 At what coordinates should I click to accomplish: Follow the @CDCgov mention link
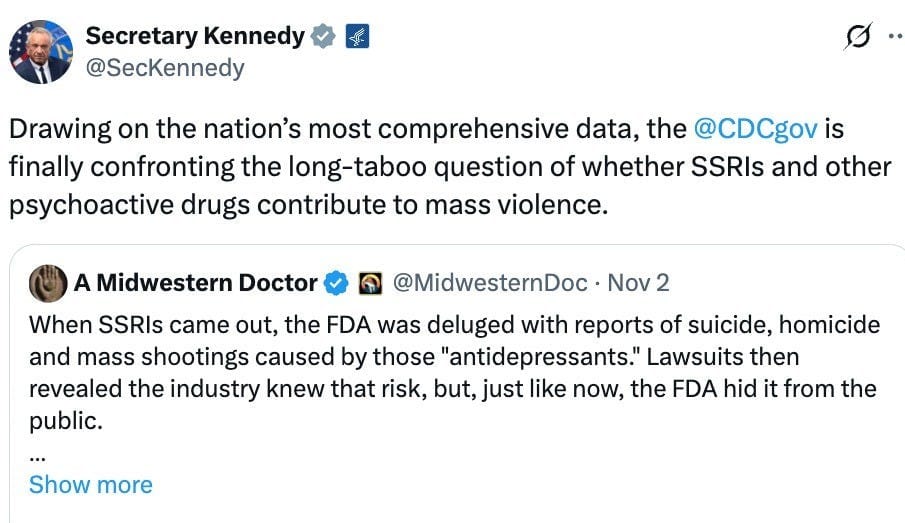[755, 128]
